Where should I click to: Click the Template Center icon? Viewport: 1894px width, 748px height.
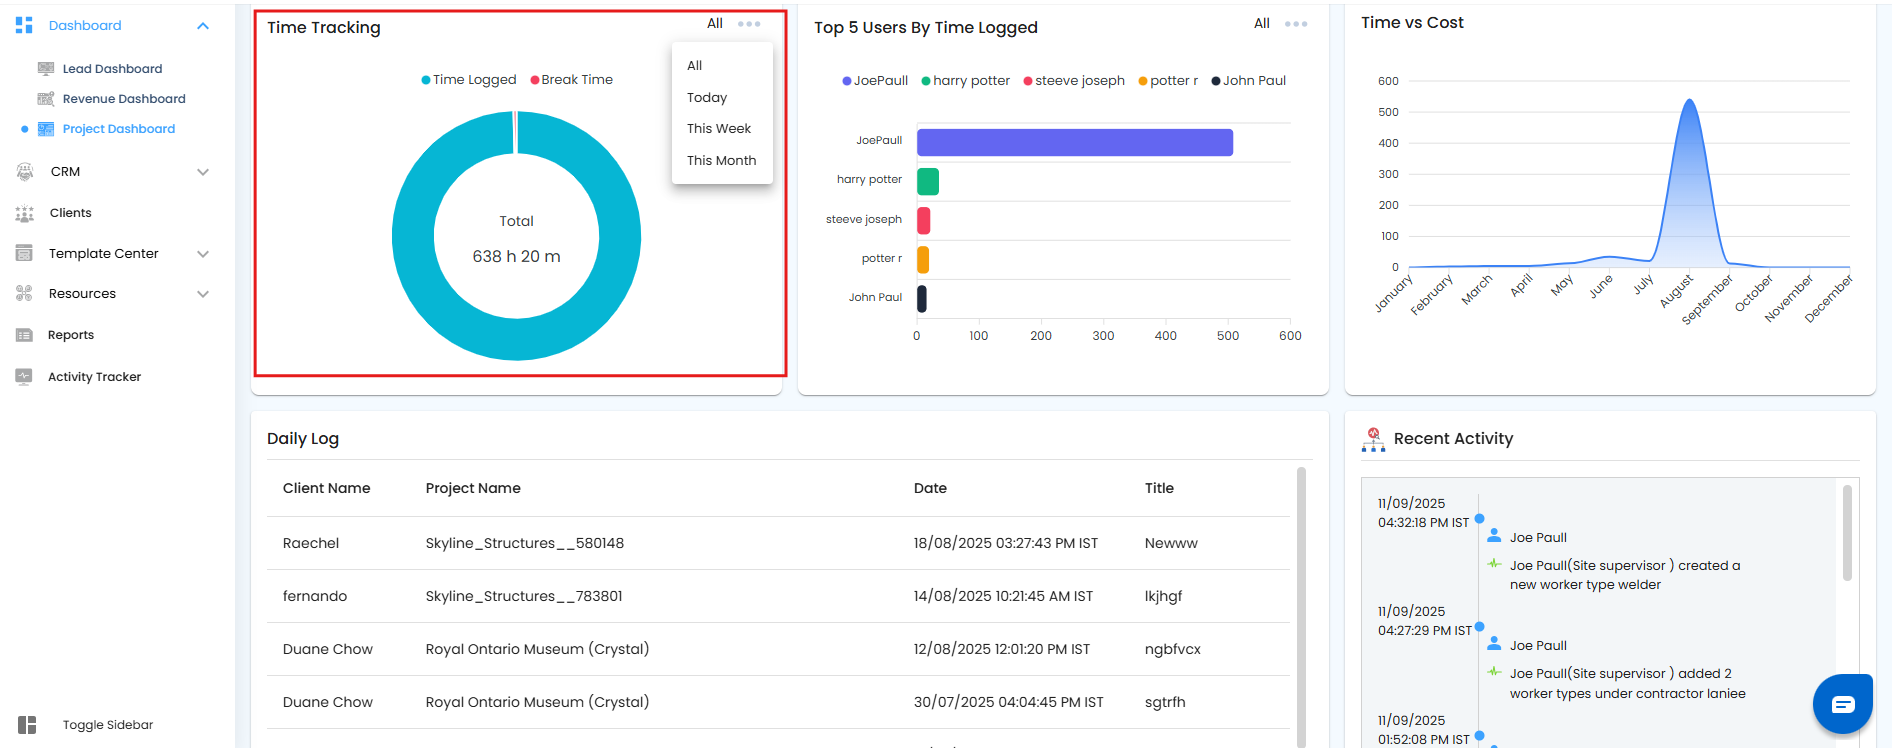(25, 254)
